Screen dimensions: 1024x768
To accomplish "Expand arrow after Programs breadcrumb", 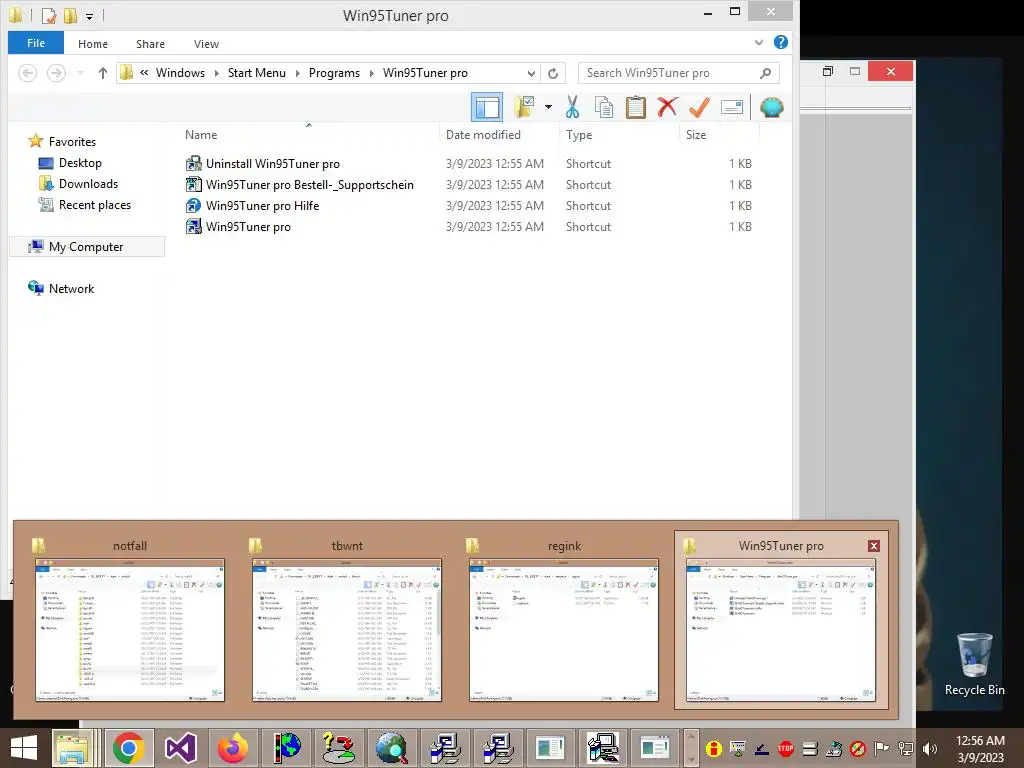I will click(372, 73).
